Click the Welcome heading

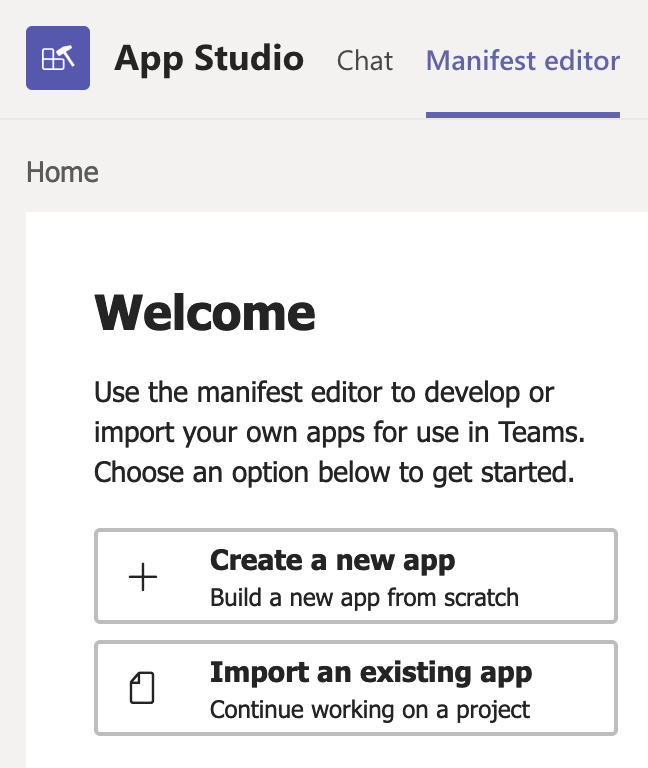[205, 313]
